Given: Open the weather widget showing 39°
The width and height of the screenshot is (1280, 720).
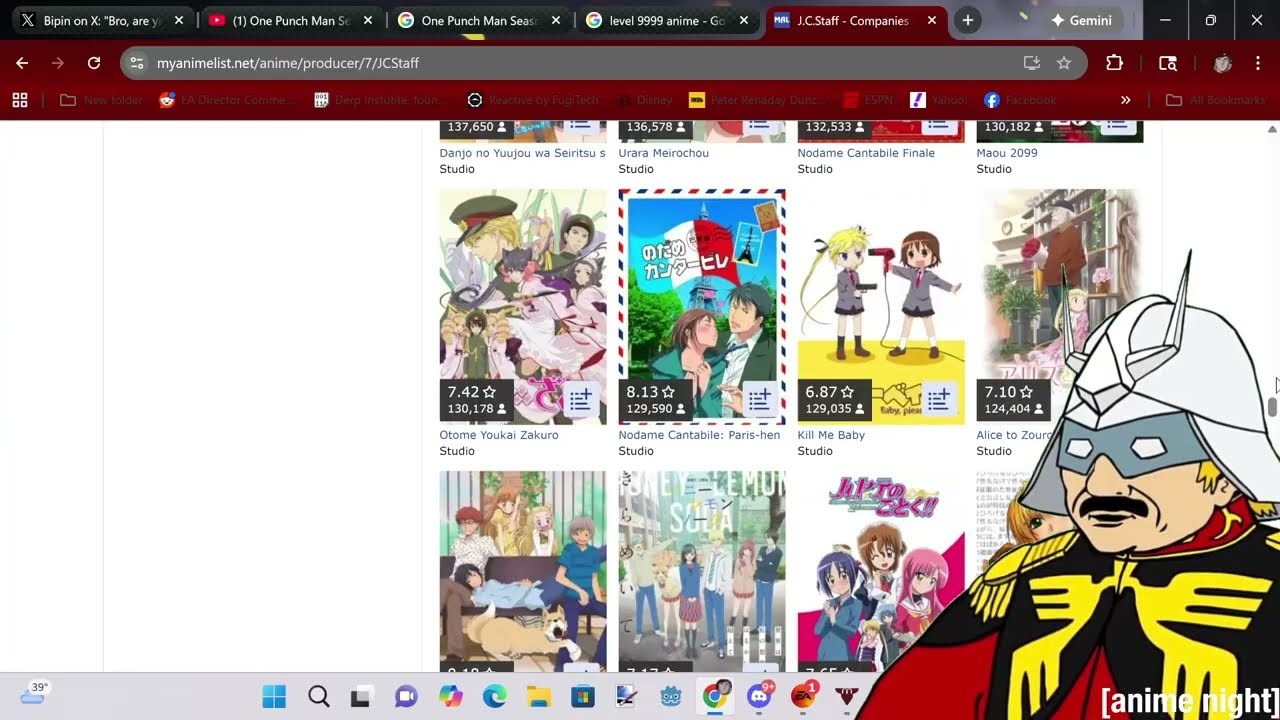Looking at the screenshot, I should [34, 693].
